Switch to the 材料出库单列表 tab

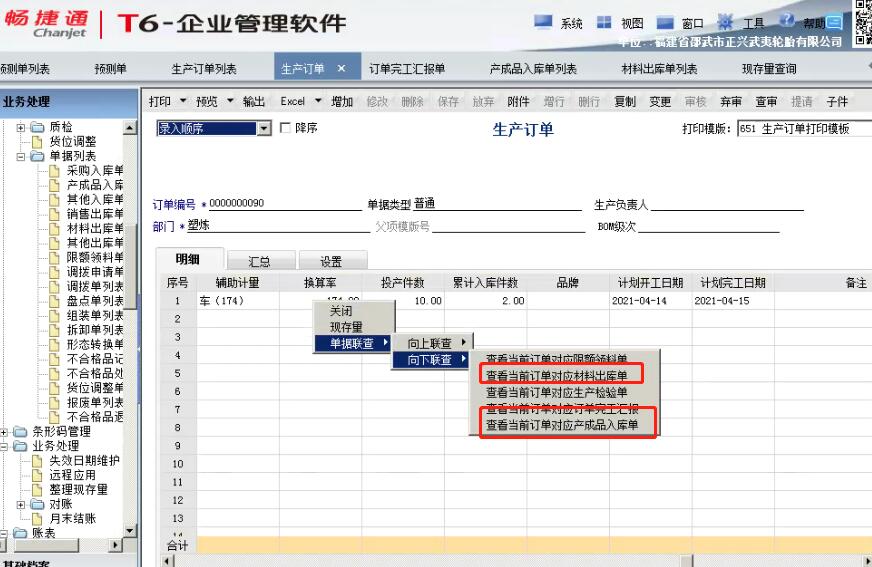click(x=659, y=69)
